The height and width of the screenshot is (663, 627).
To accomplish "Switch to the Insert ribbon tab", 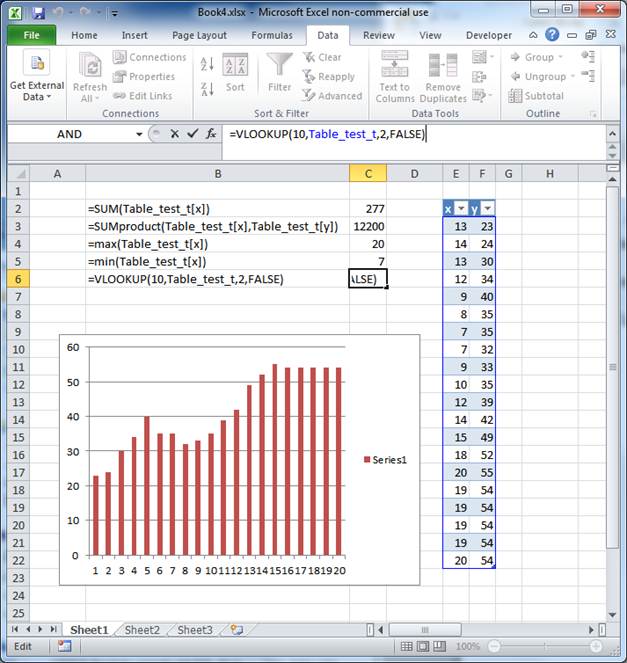I will pos(134,35).
